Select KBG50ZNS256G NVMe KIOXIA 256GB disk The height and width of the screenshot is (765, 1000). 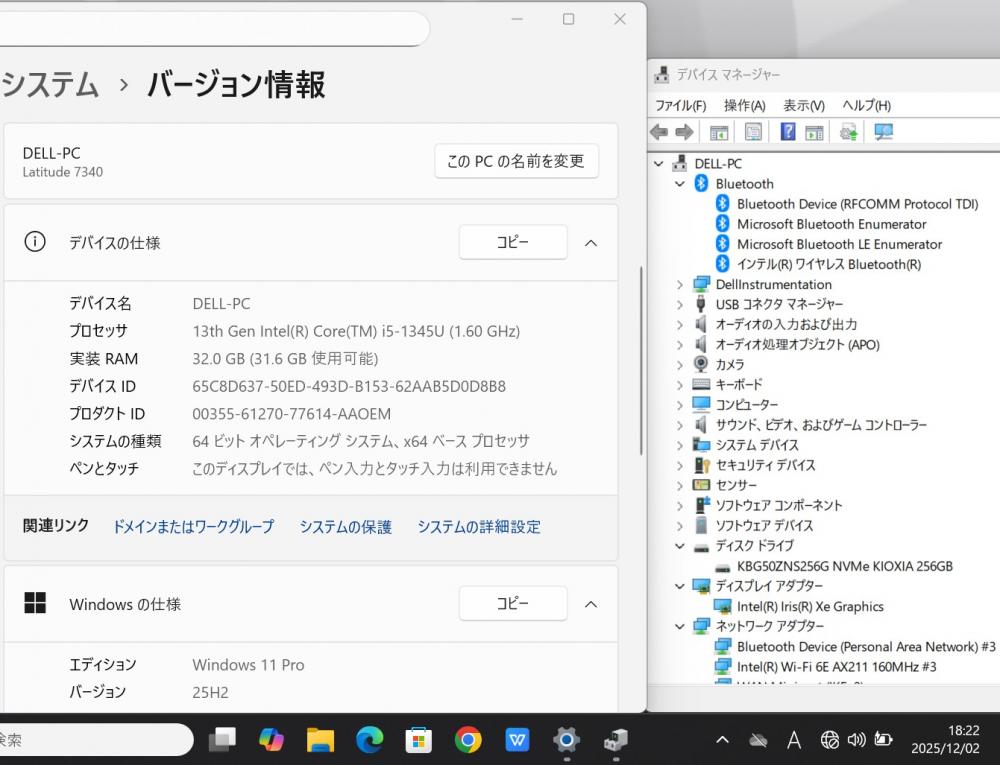click(844, 566)
